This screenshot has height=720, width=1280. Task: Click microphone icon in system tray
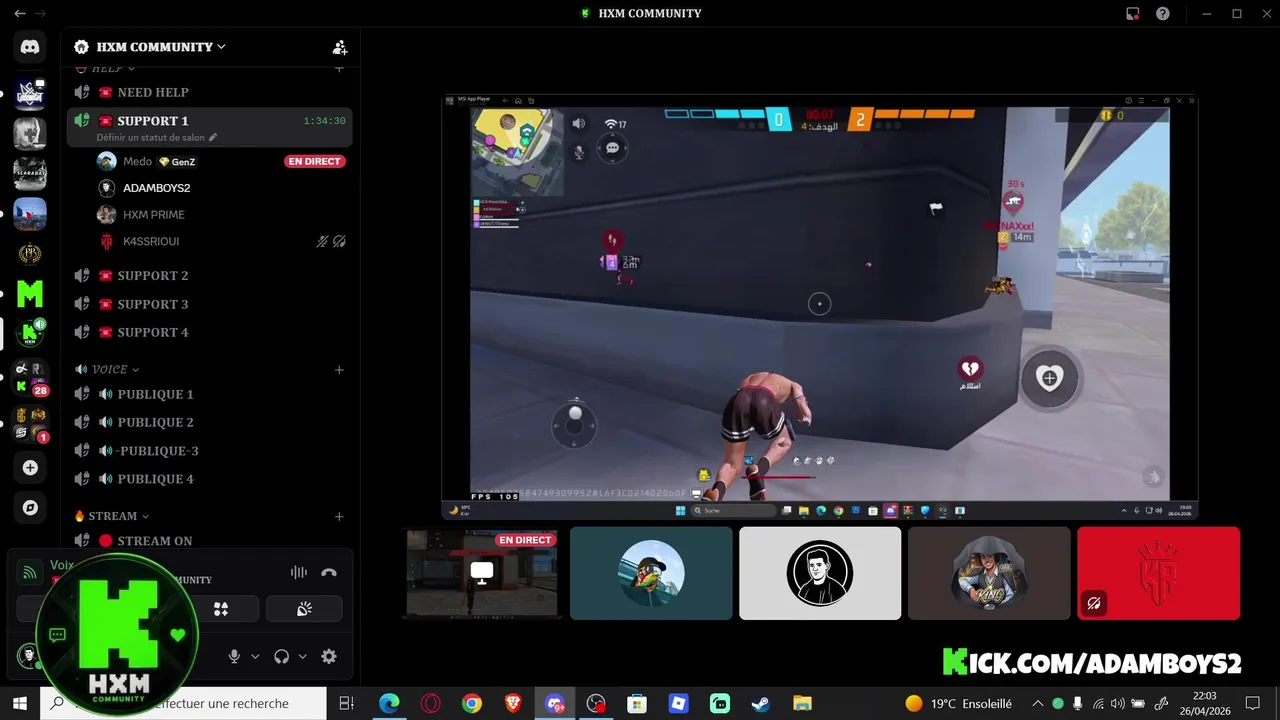pyautogui.click(x=1080, y=704)
